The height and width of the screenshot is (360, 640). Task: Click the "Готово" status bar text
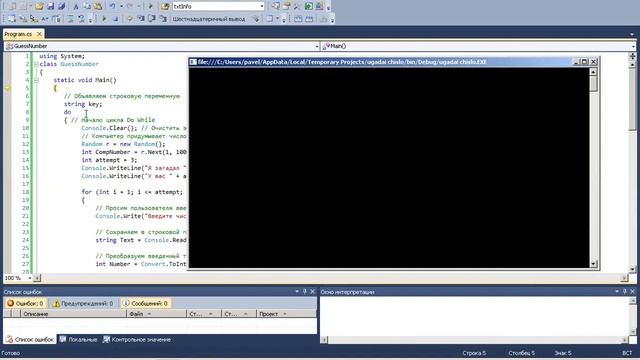11,353
